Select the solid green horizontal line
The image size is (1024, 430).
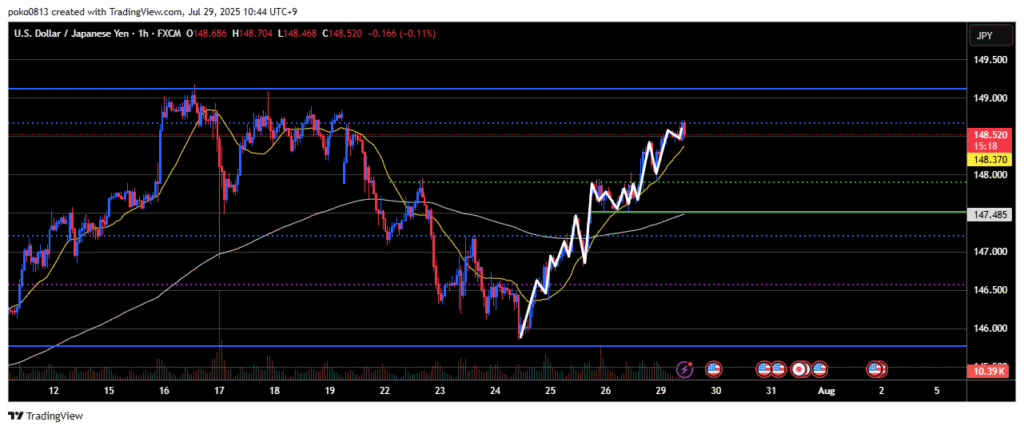pos(800,212)
